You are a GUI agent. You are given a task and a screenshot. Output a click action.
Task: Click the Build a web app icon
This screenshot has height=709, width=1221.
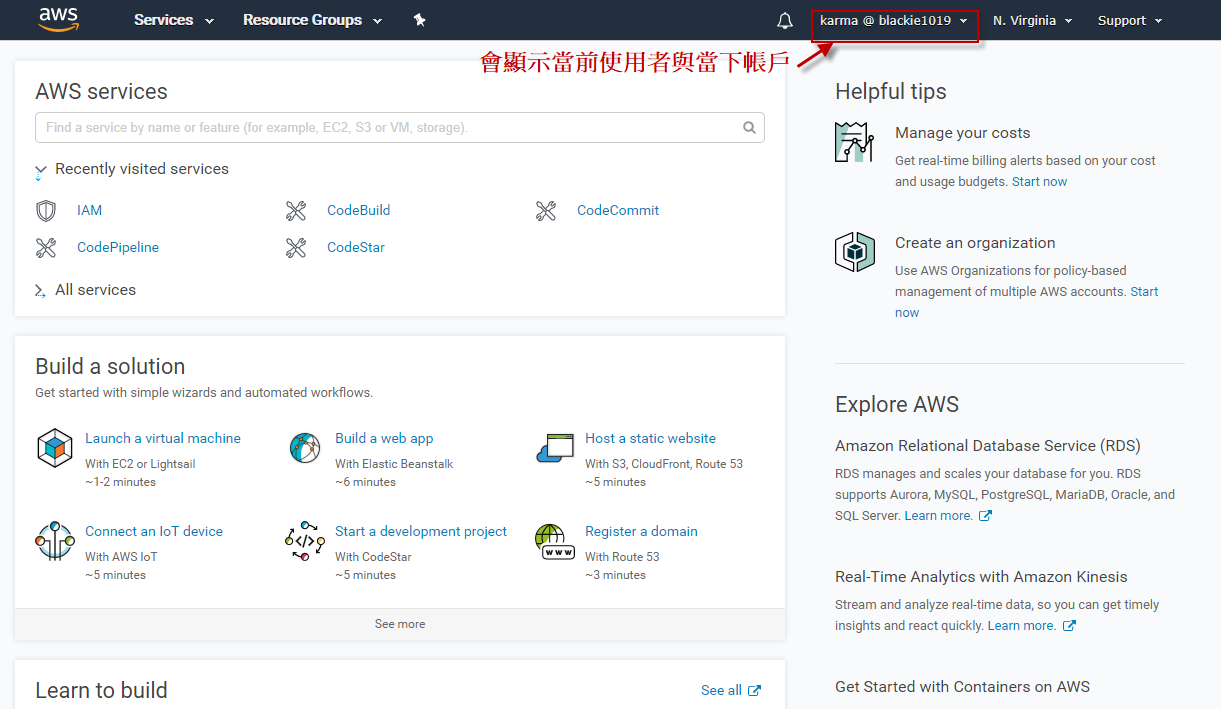pyautogui.click(x=305, y=447)
